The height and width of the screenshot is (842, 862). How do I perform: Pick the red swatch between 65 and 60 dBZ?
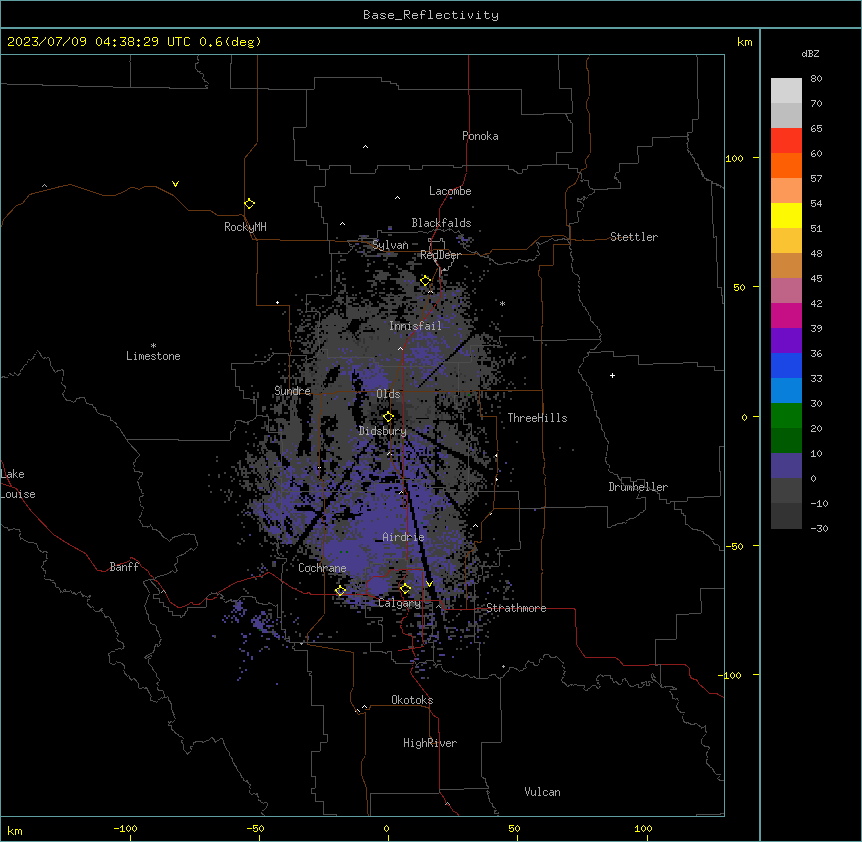(x=786, y=140)
